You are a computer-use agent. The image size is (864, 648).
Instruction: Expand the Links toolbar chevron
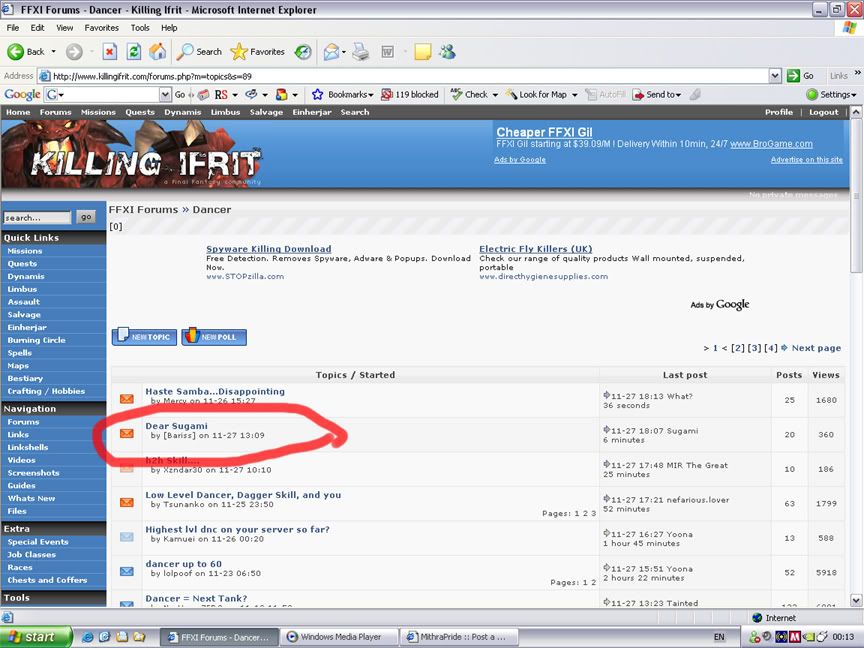pyautogui.click(x=857, y=73)
